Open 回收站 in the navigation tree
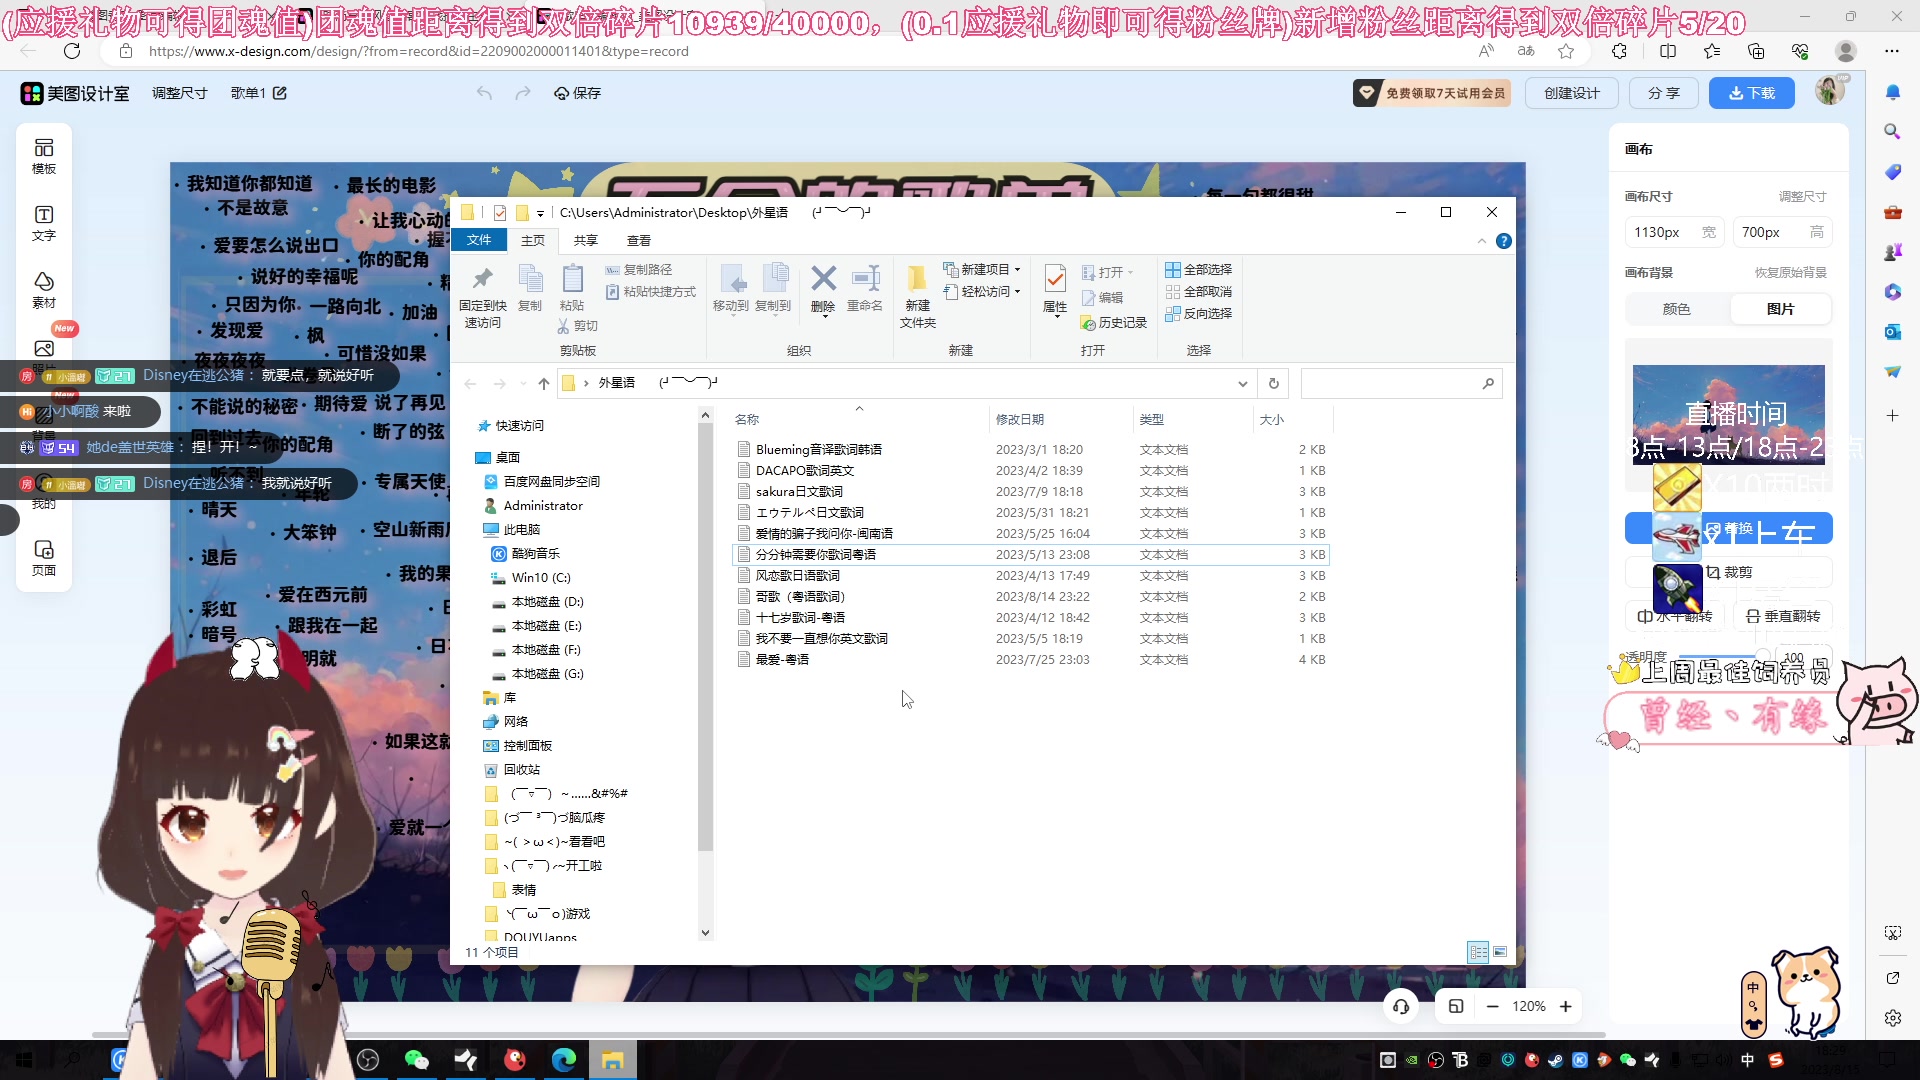This screenshot has width=1920, height=1080. [521, 769]
